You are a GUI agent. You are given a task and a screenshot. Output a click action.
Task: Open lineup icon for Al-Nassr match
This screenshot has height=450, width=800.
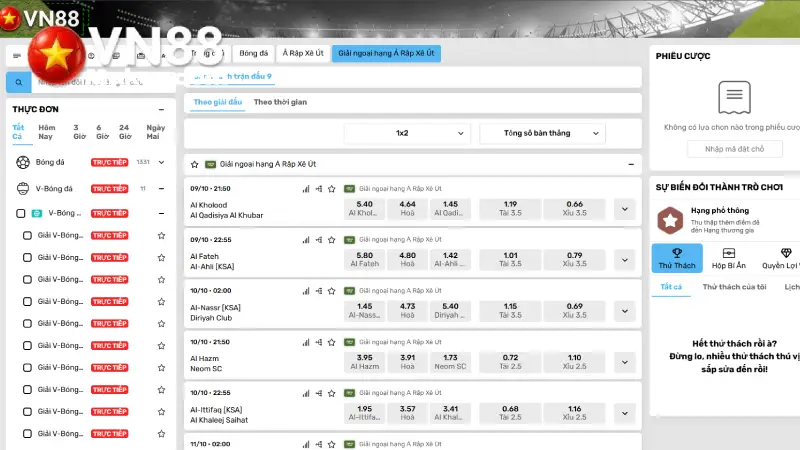[x=319, y=291]
